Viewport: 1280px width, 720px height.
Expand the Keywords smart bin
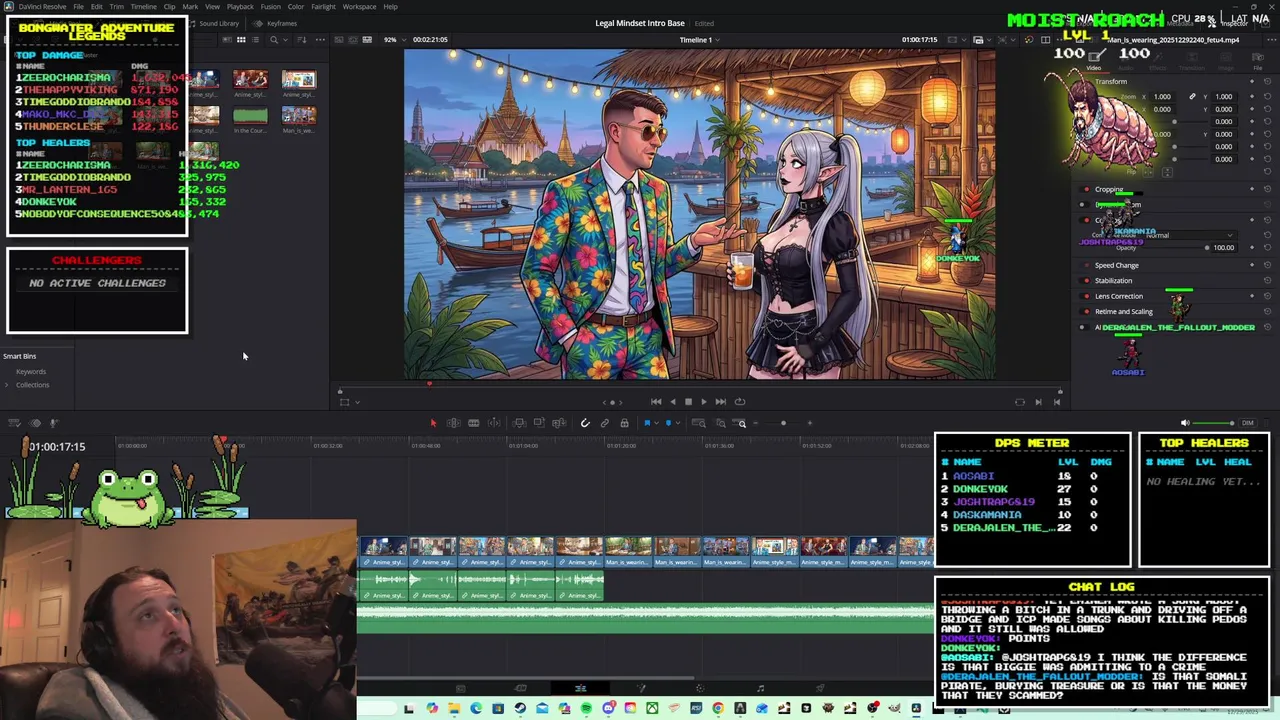pyautogui.click(x=30, y=372)
